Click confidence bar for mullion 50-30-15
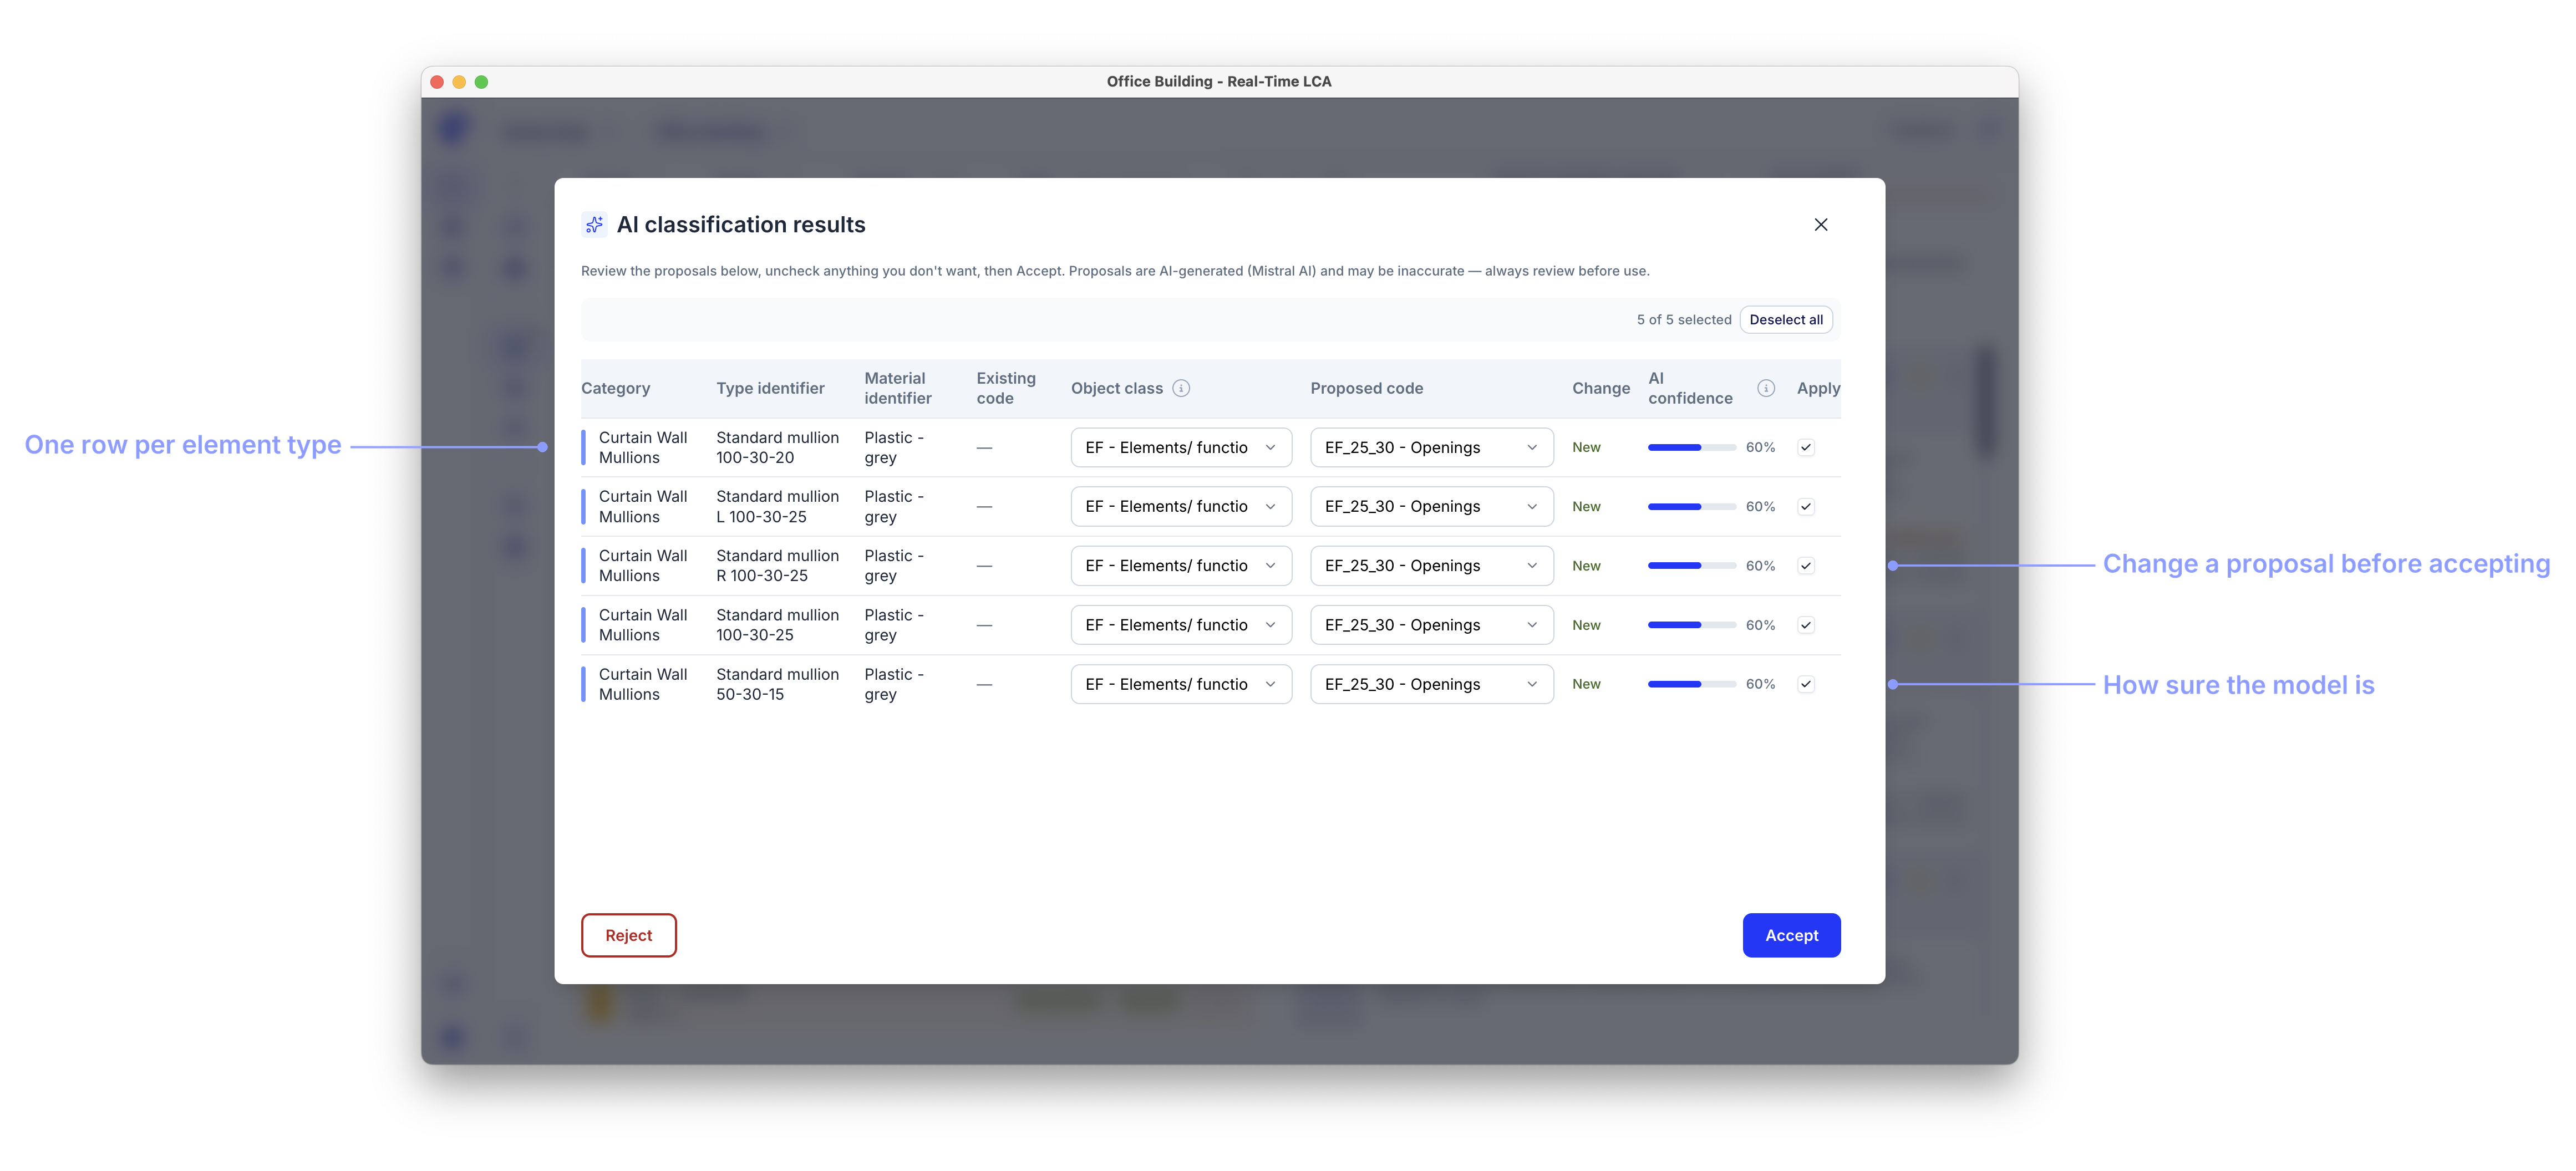2576x1171 pixels. [1691, 684]
